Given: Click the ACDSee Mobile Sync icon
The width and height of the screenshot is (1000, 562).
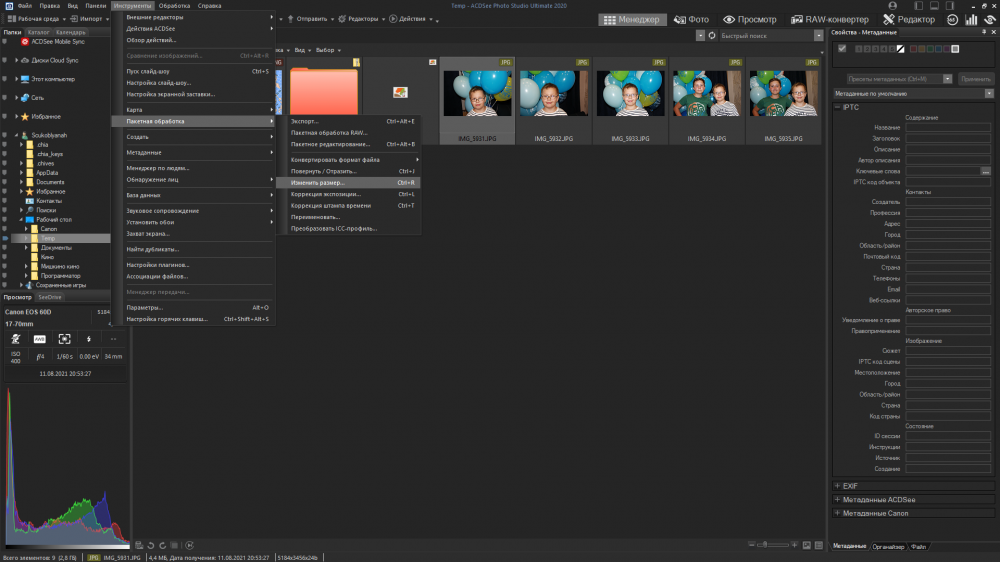Looking at the screenshot, I should (25, 41).
